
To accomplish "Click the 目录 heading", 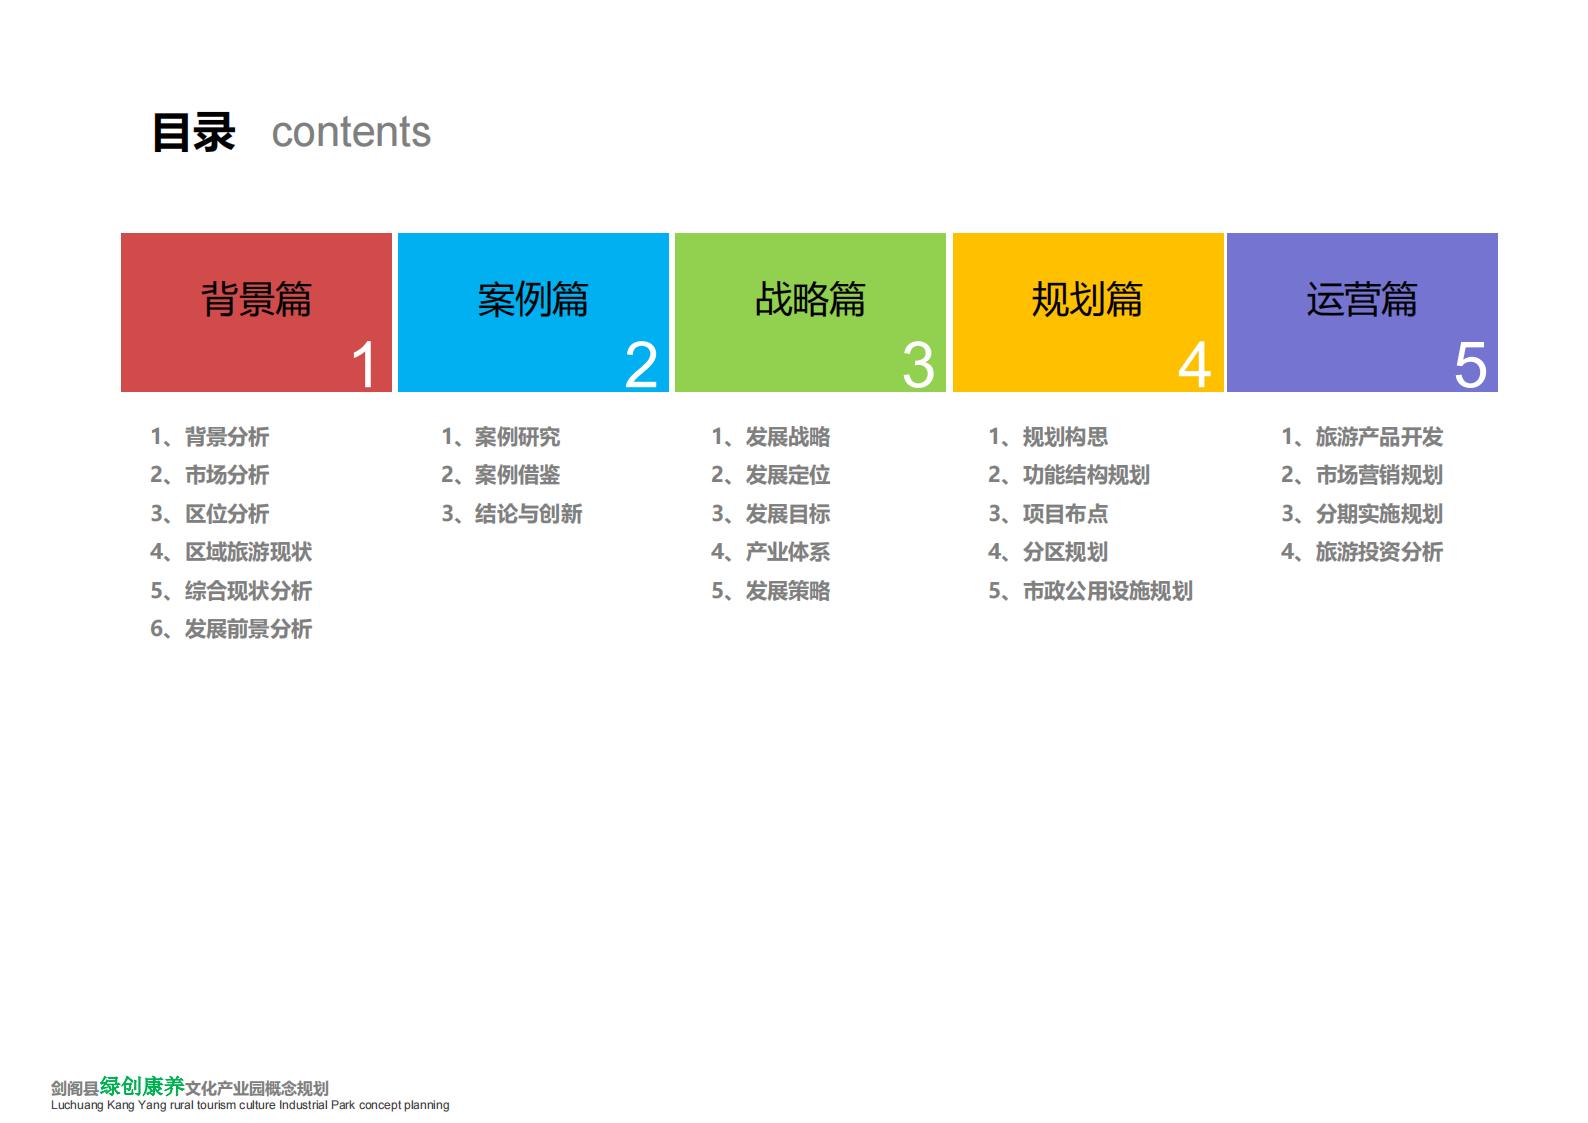I will (x=194, y=133).
